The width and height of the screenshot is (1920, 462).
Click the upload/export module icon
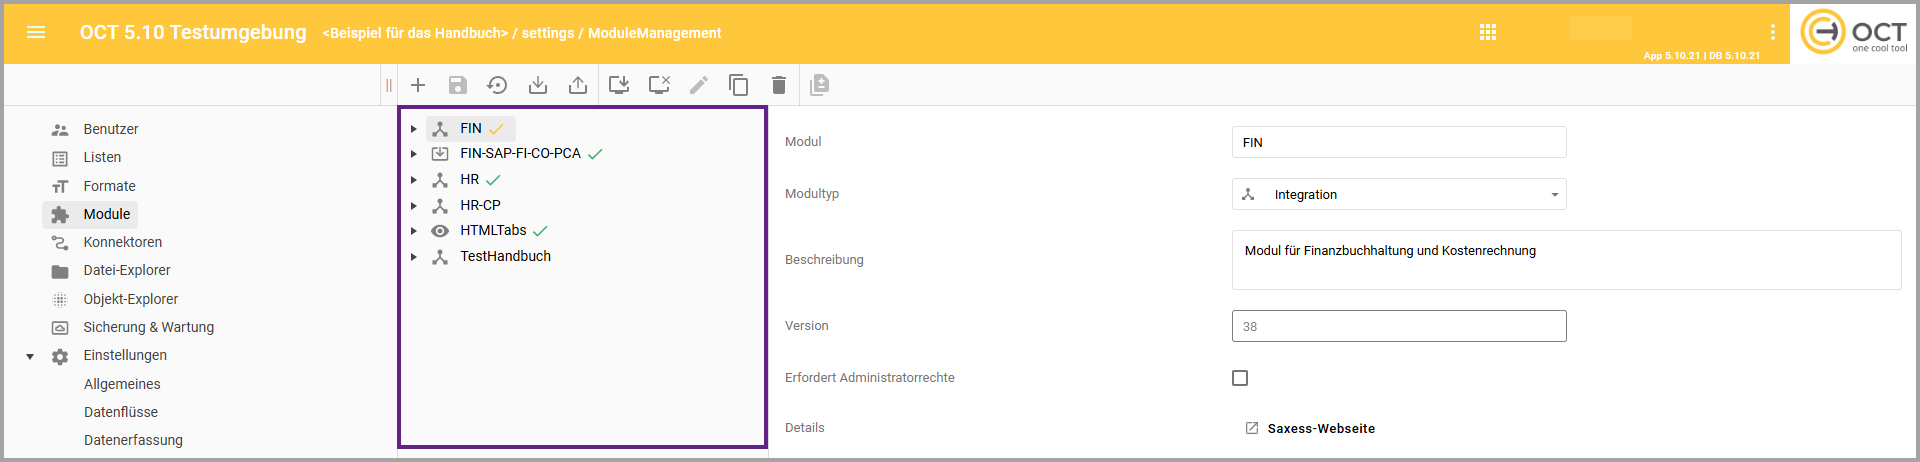[578, 85]
